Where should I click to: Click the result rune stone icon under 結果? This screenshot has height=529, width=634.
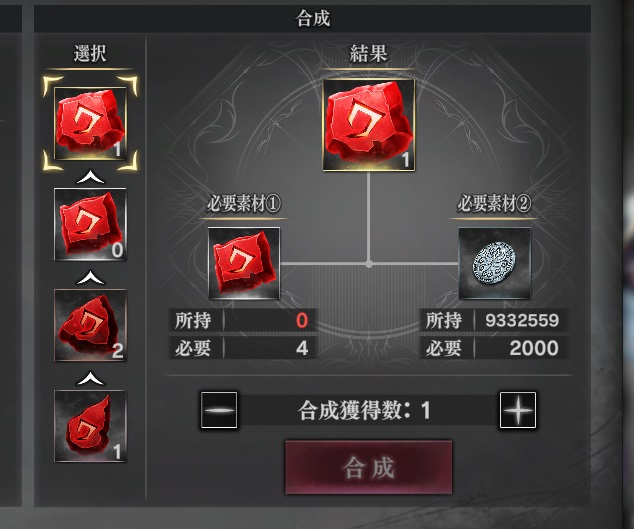point(368,125)
